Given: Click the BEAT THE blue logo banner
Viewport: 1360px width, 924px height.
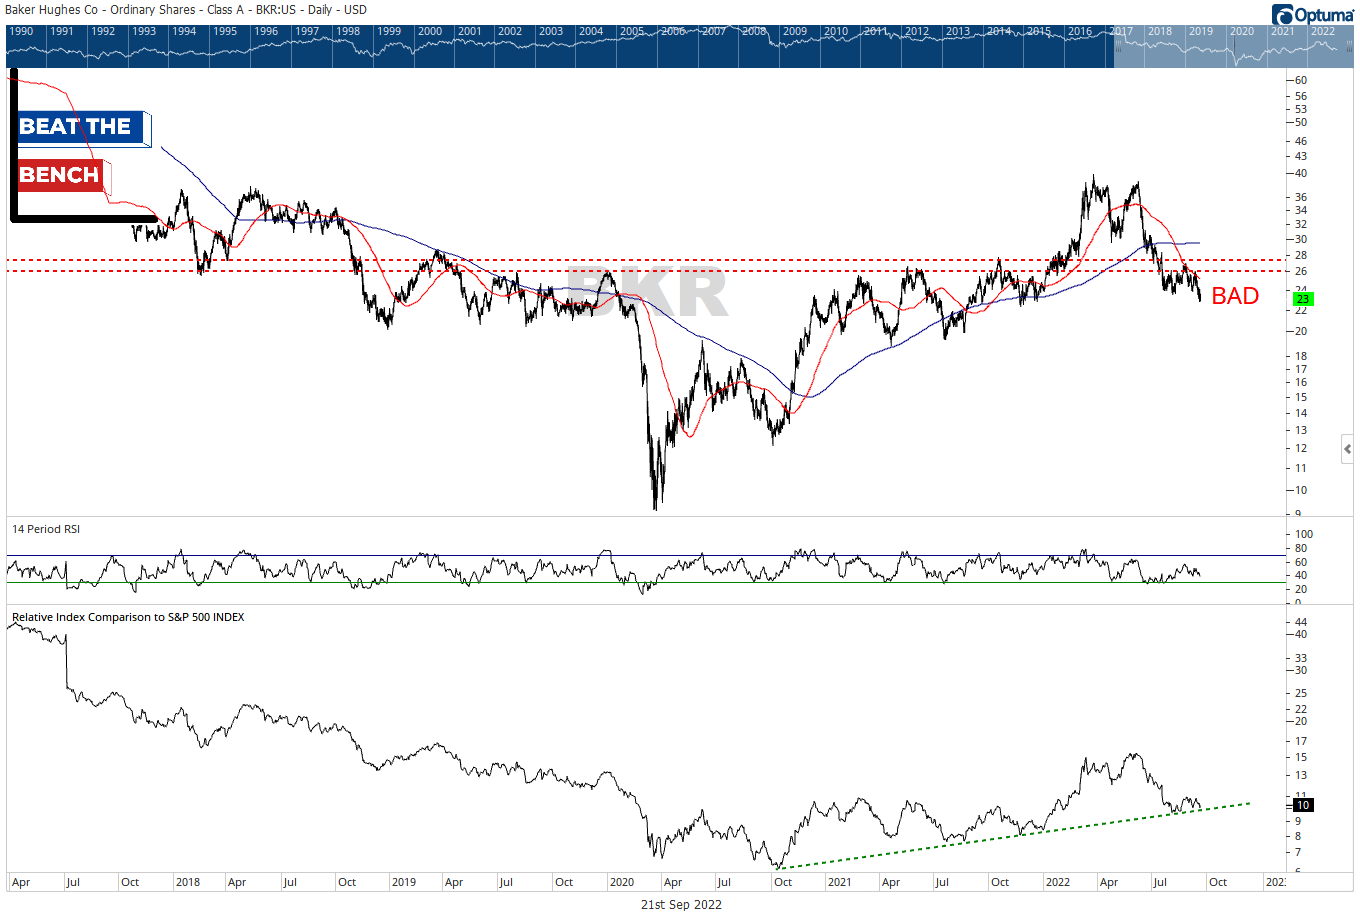Looking at the screenshot, I should pos(83,128).
